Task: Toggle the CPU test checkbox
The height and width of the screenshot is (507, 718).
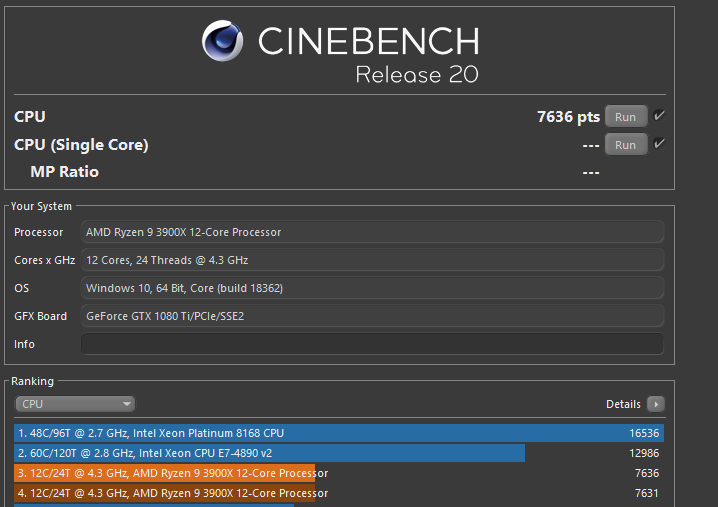Action: pyautogui.click(x=659, y=116)
